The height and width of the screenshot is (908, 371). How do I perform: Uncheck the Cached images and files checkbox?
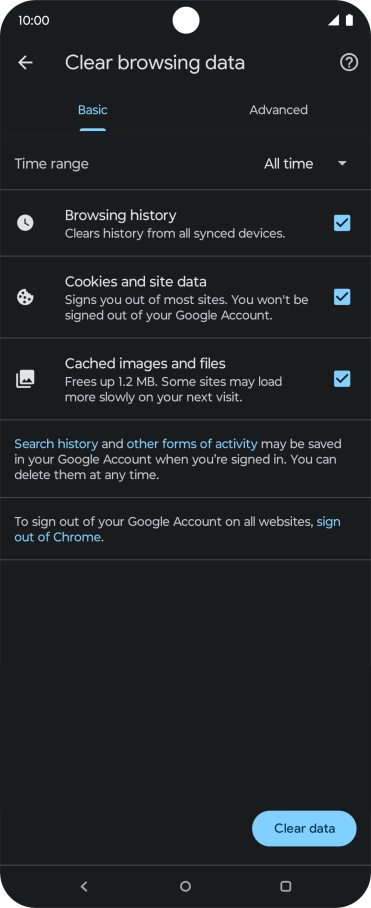(x=342, y=379)
